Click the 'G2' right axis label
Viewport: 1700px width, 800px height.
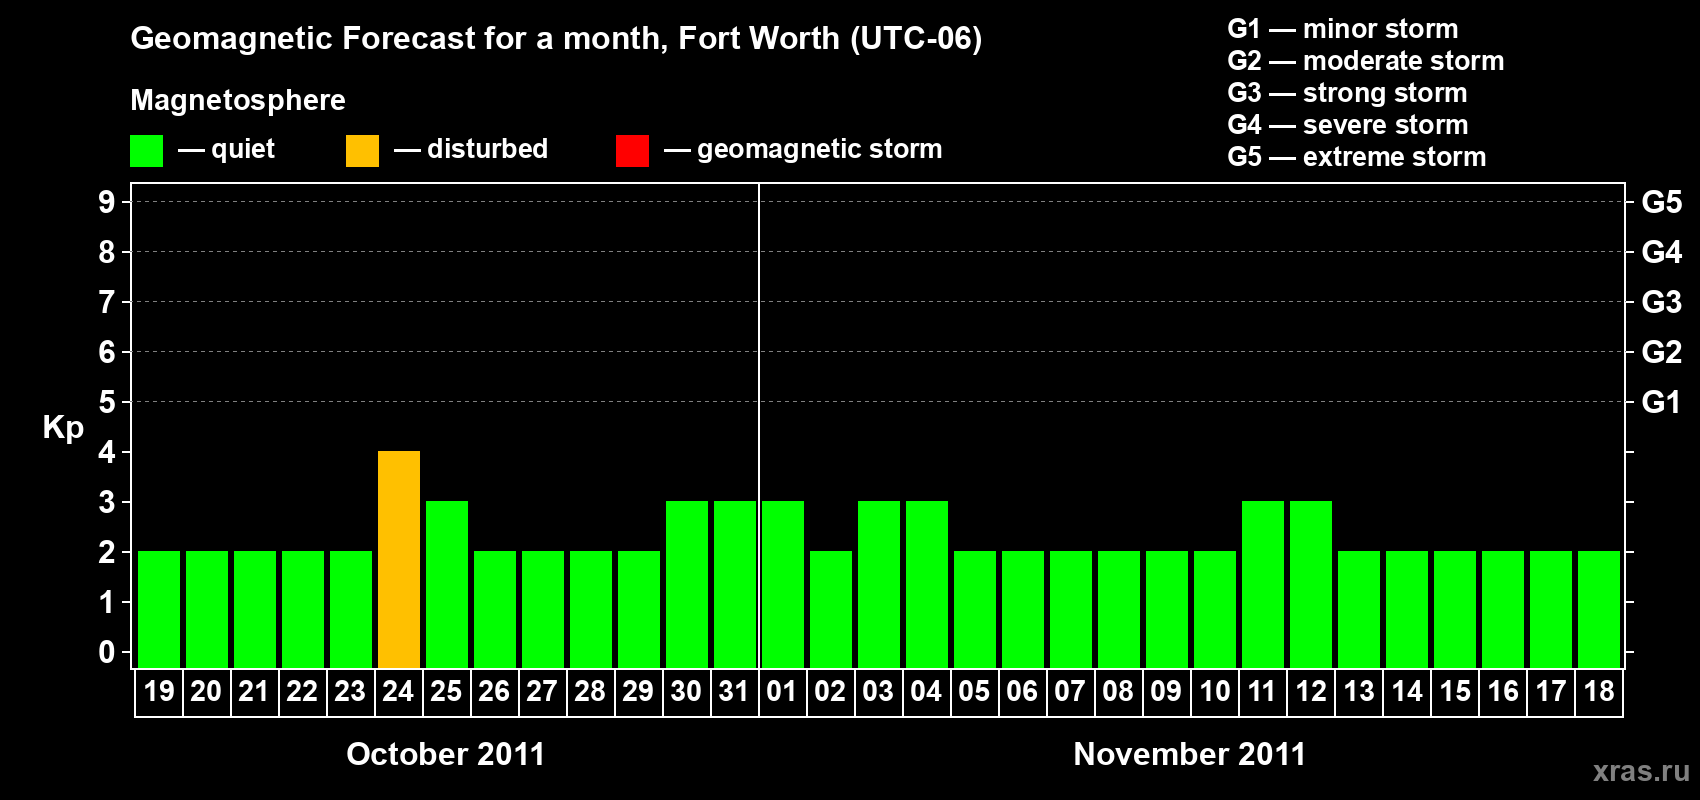[1662, 352]
